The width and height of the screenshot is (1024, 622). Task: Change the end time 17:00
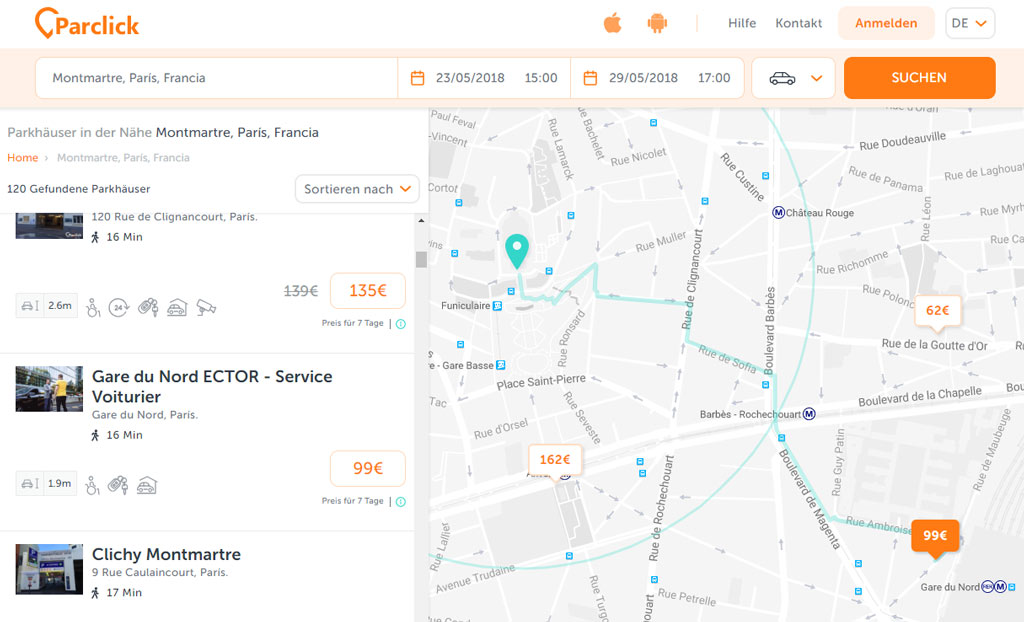(x=714, y=78)
